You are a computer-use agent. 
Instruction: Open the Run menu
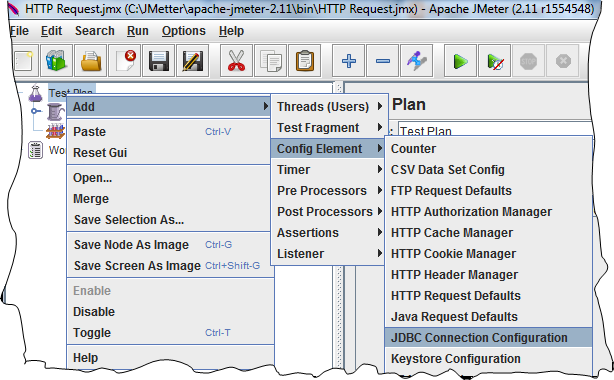[x=138, y=31]
